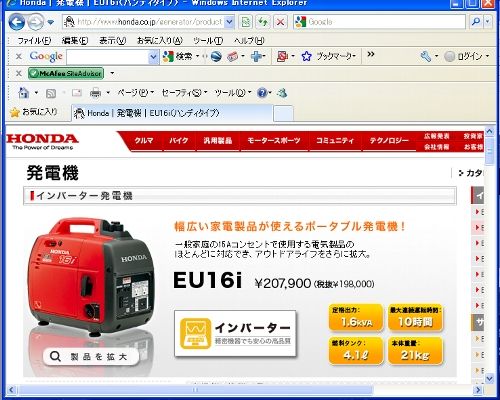This screenshot has width=500, height=400.
Task: Open the バイク navigation link
Action: click(x=179, y=141)
